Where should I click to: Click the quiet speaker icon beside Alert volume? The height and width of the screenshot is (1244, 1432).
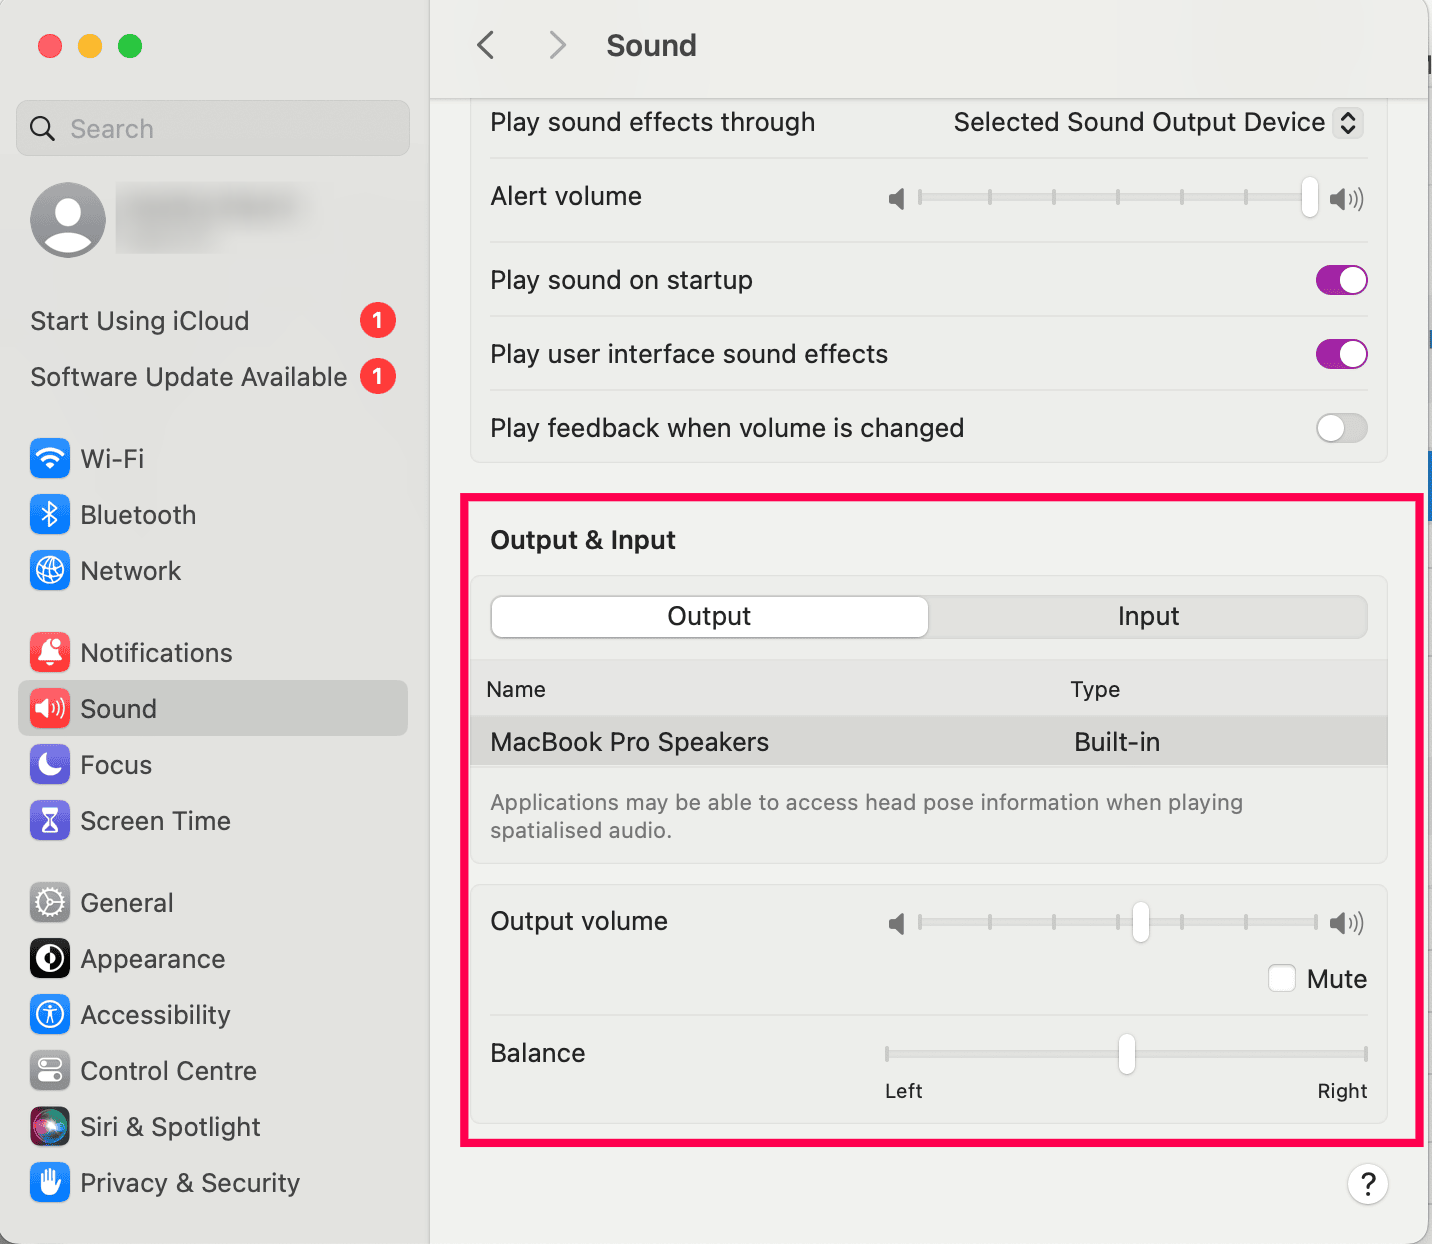897,199
